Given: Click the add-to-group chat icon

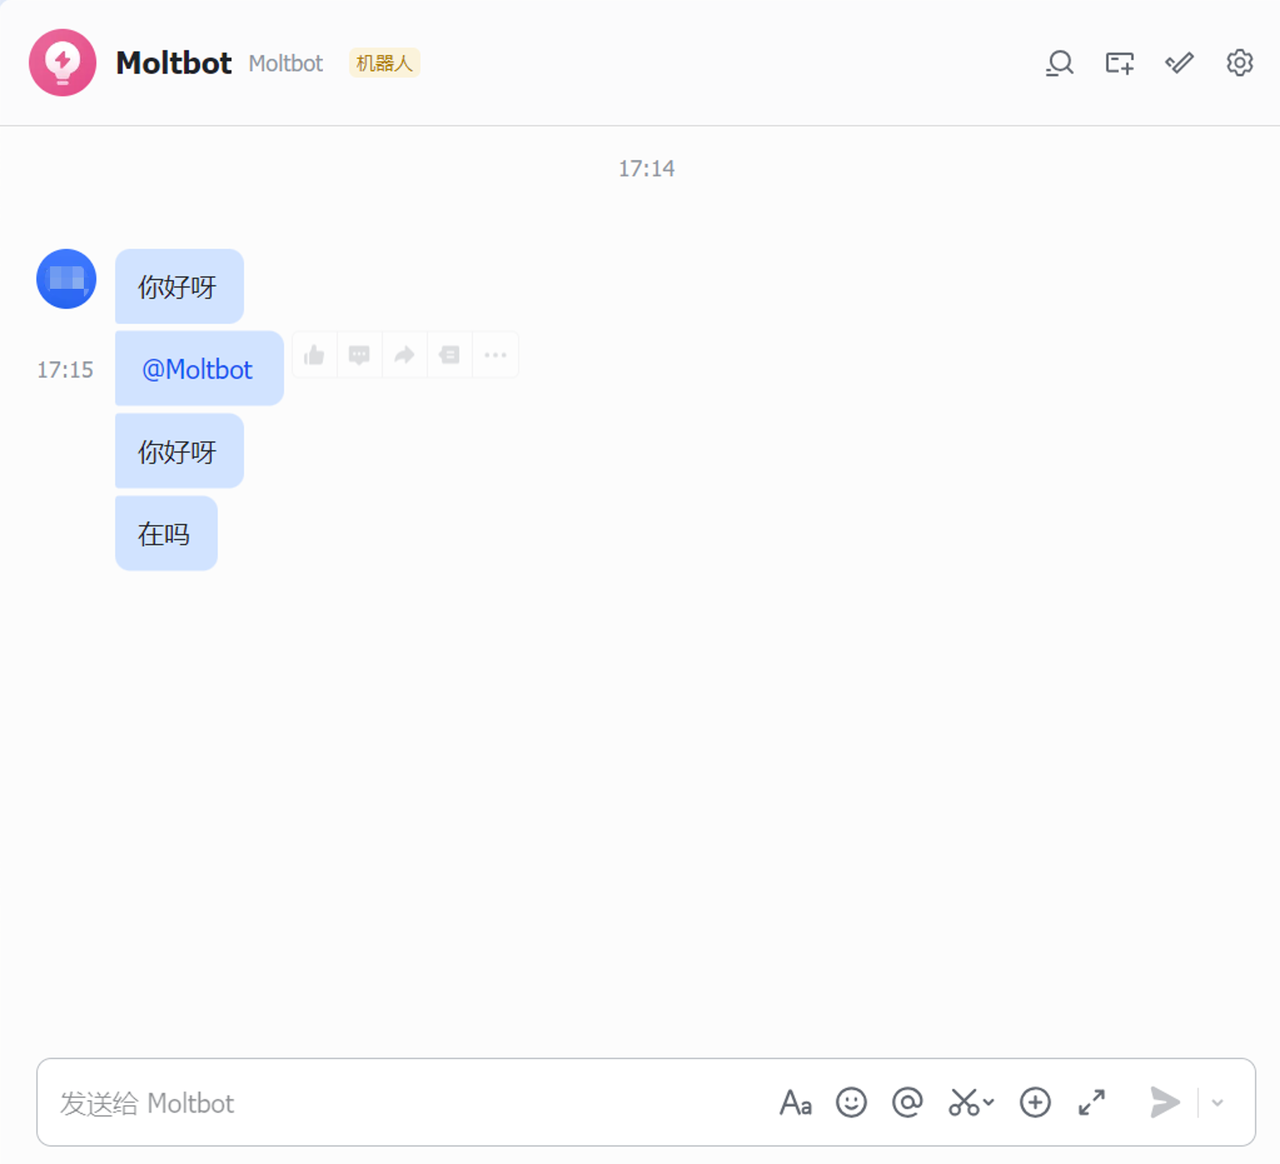Looking at the screenshot, I should 1119,63.
